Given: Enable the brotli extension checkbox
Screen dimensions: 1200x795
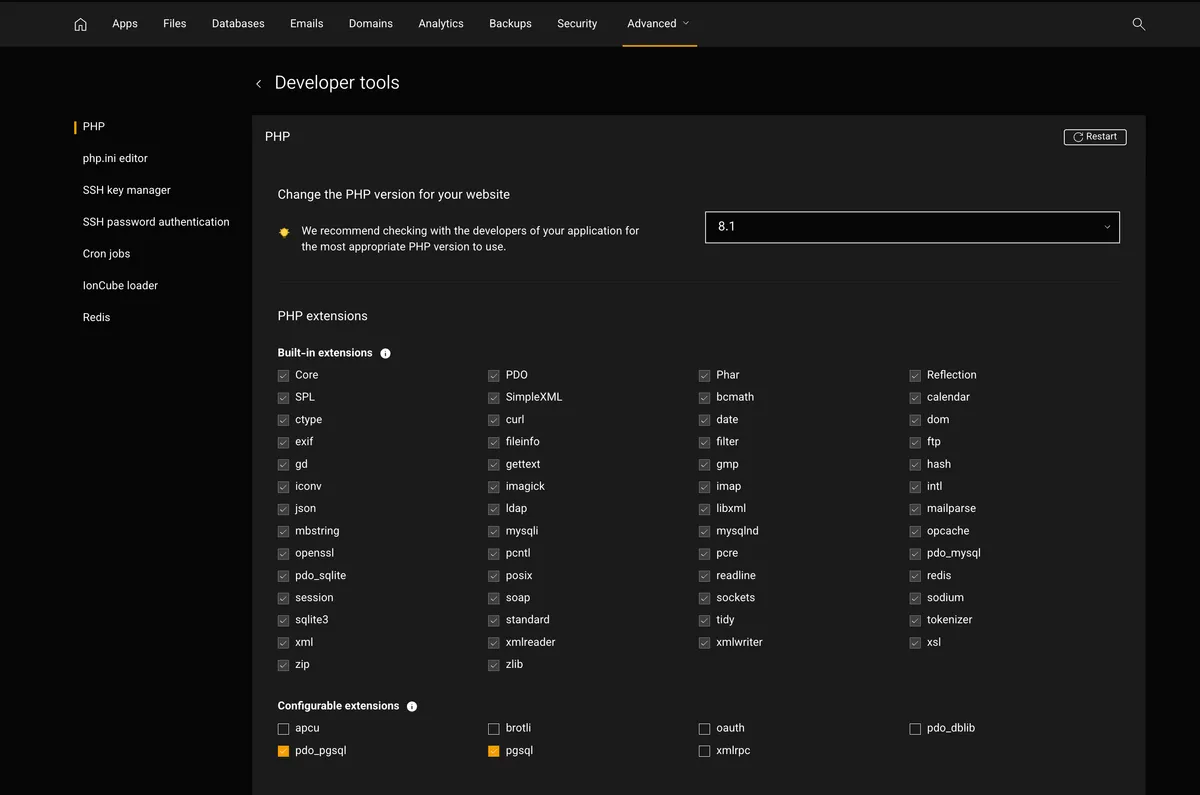Looking at the screenshot, I should tap(494, 729).
